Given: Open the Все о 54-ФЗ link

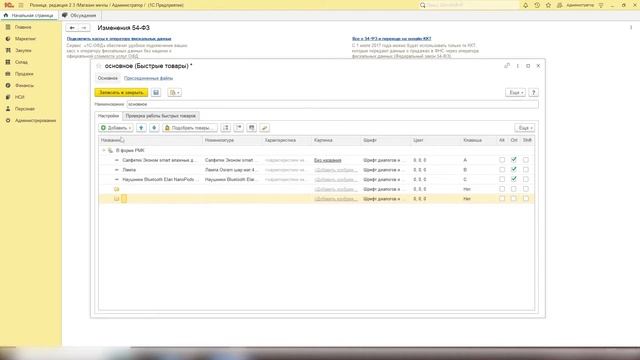Looking at the screenshot, I should pyautogui.click(x=391, y=38).
